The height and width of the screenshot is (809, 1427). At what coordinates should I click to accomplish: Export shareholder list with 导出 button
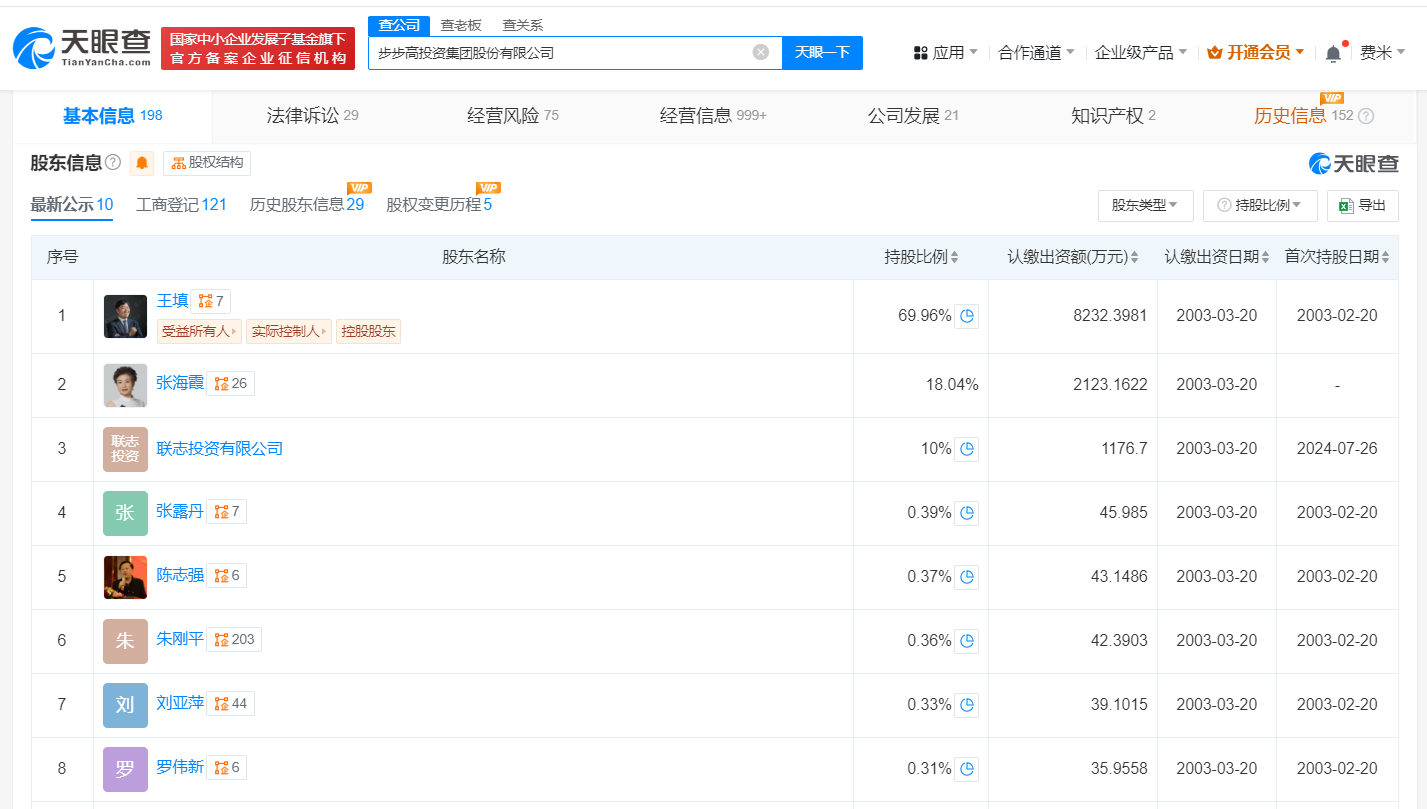point(1362,205)
